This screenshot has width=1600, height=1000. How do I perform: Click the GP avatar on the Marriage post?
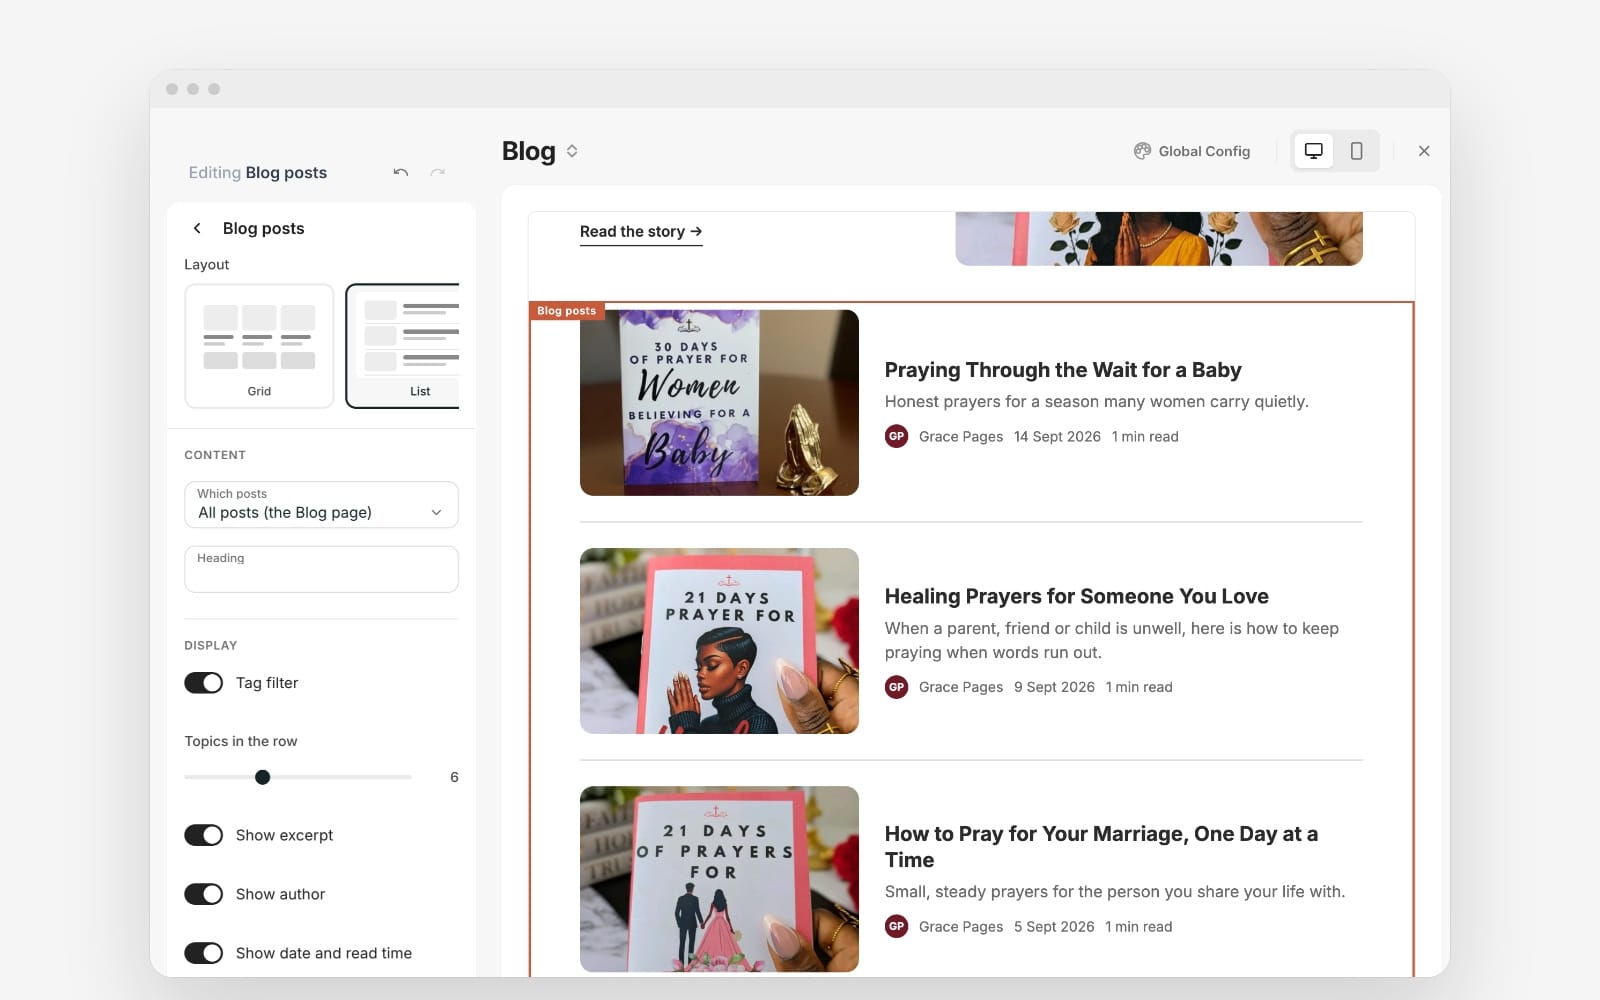[896, 926]
